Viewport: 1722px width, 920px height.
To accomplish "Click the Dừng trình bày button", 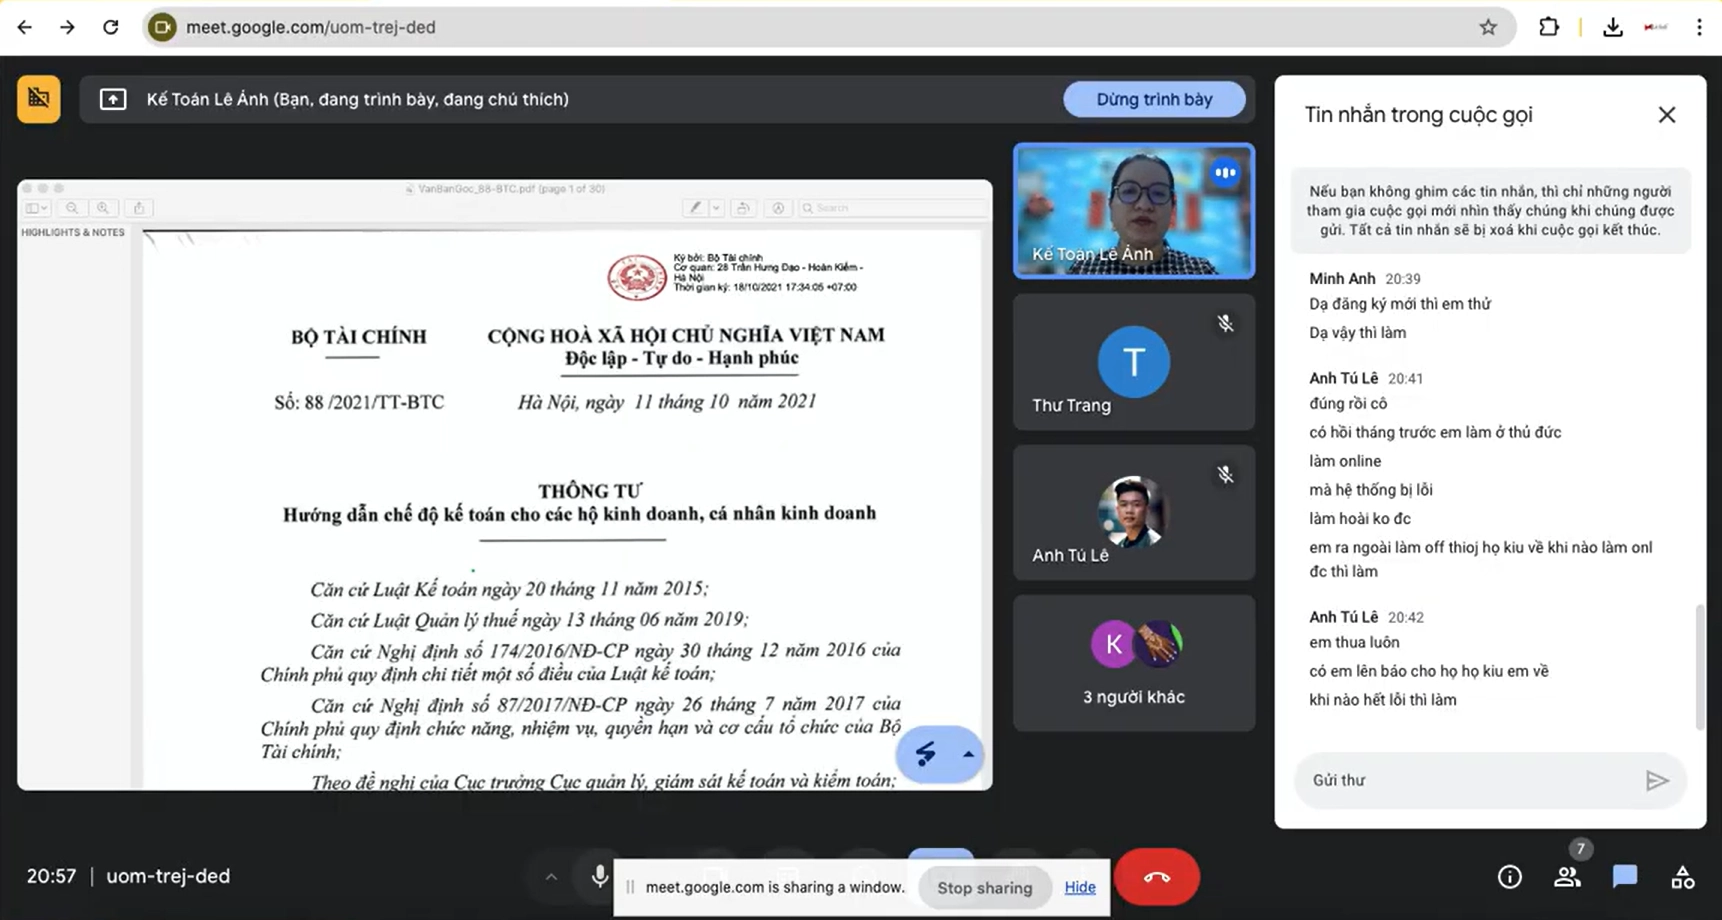I will 1154,99.
